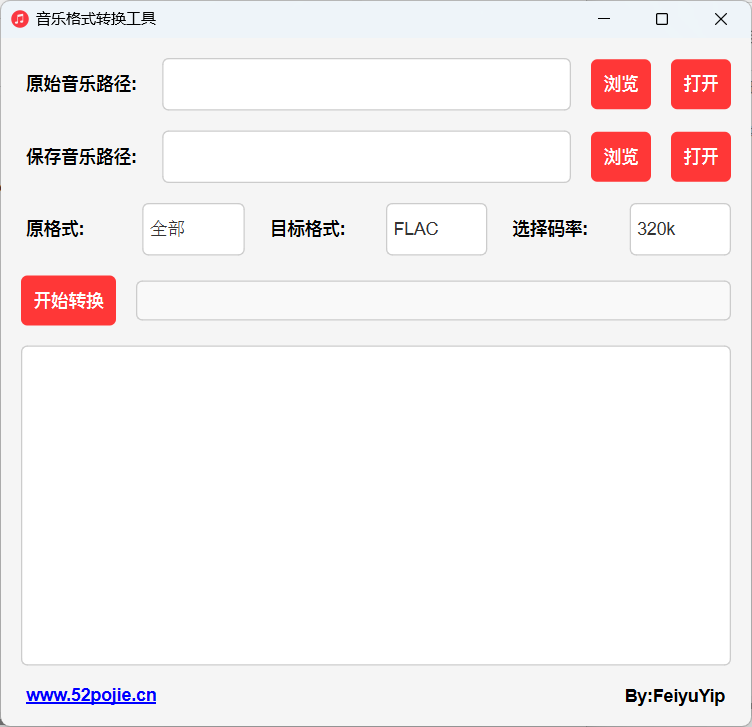This screenshot has height=727, width=752.
Task: Browse for the save music path
Action: click(621, 157)
